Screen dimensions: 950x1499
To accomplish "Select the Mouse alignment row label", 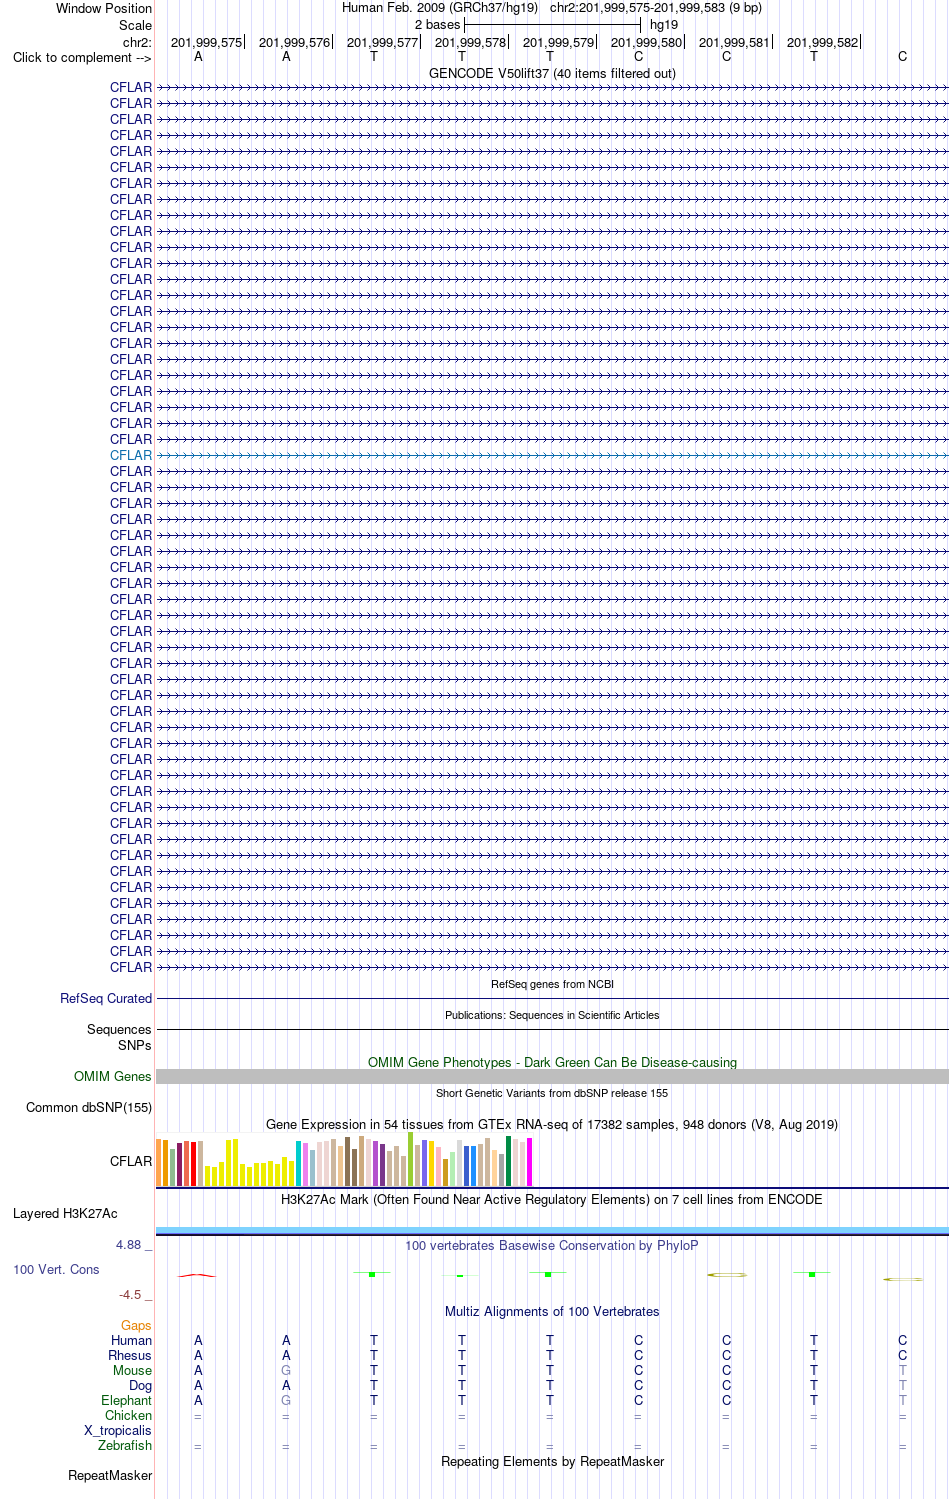I will pyautogui.click(x=132, y=1370).
